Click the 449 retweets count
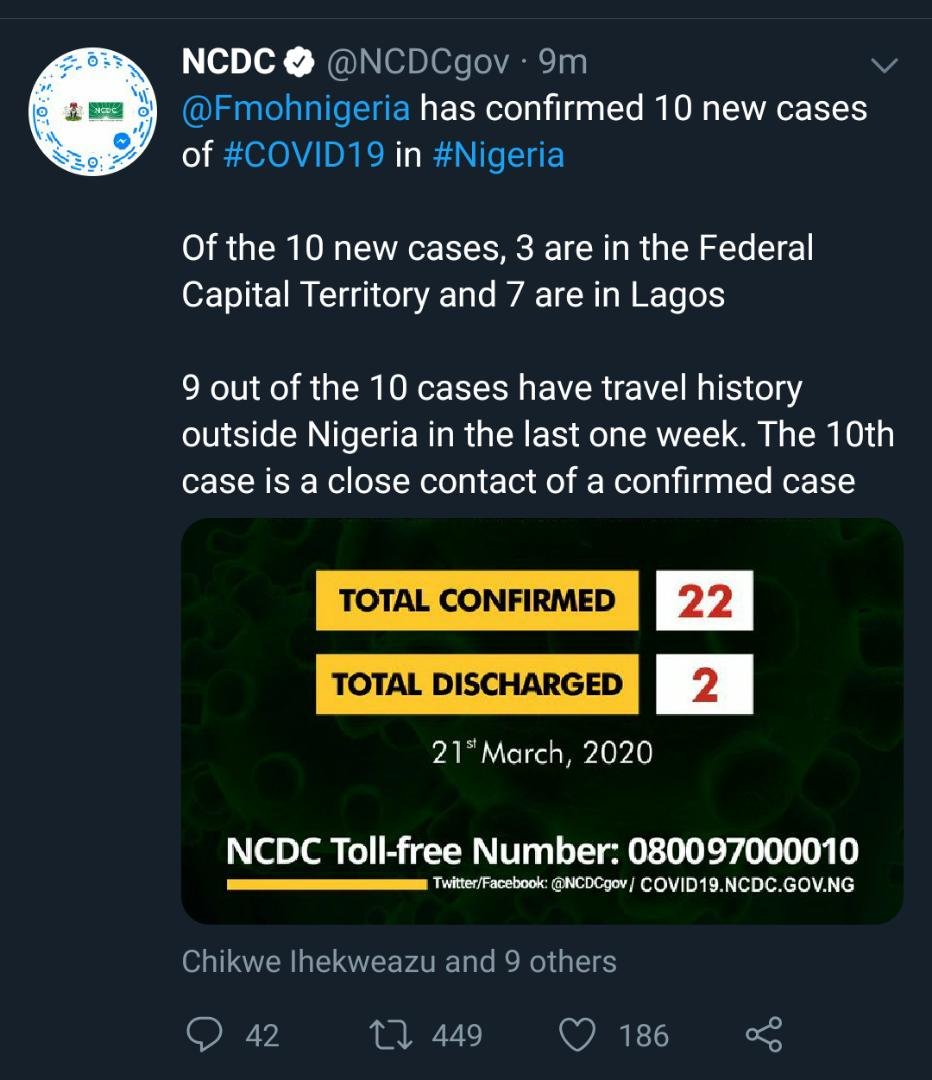 click(457, 1035)
